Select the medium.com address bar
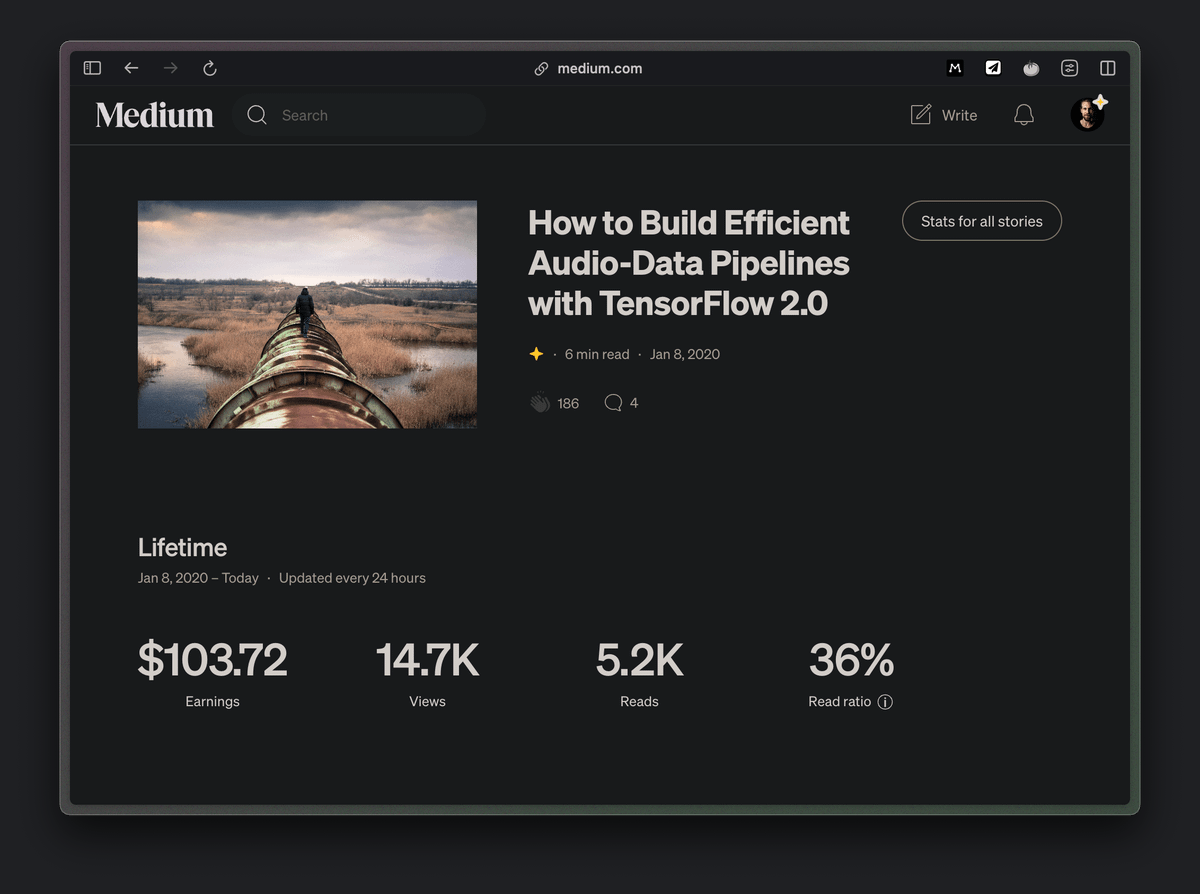The width and height of the screenshot is (1200, 894). (x=588, y=68)
